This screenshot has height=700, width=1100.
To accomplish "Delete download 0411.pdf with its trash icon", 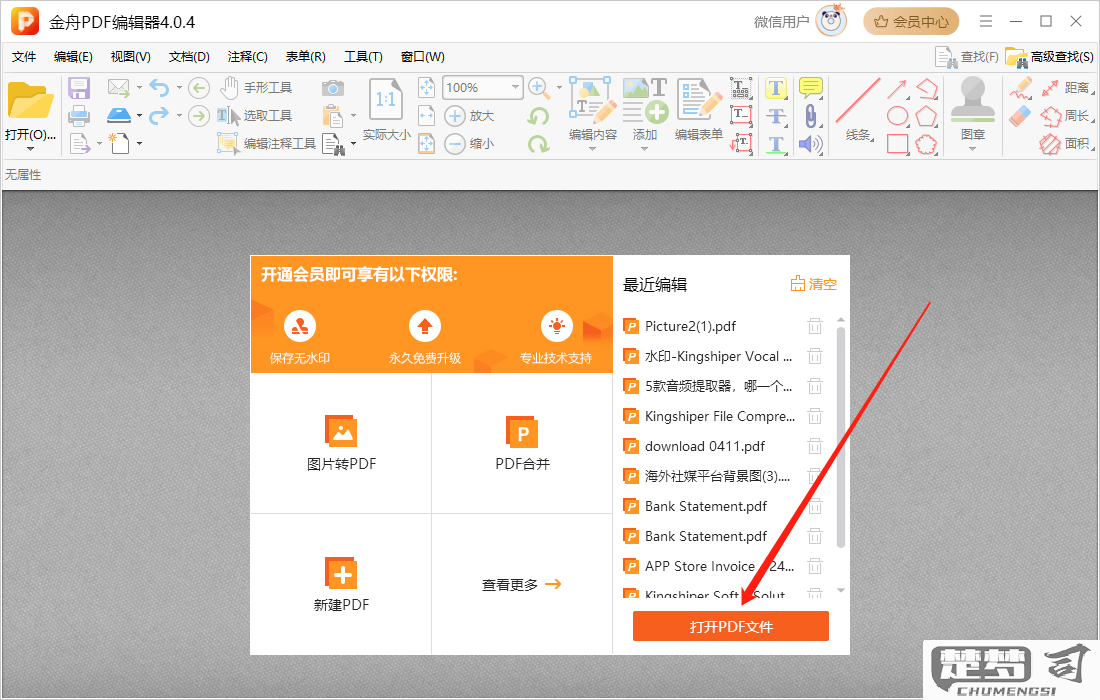I will 814,446.
